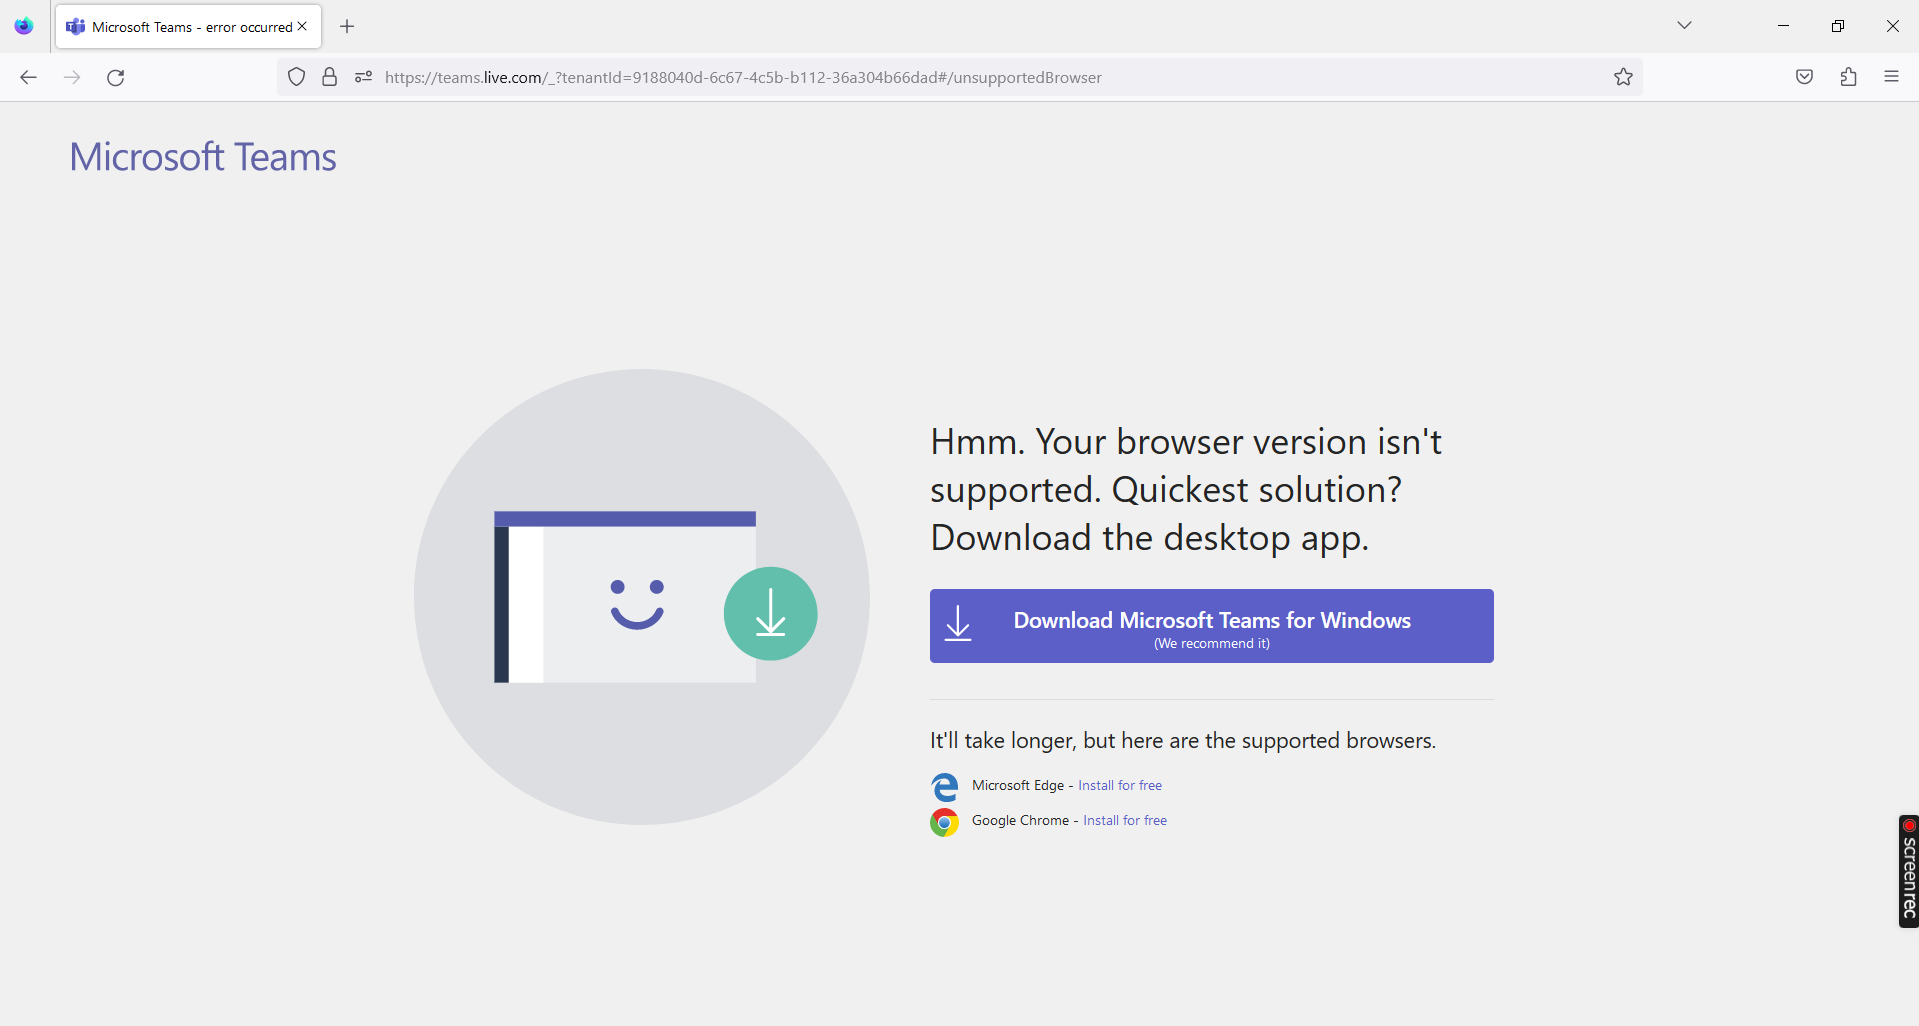1919x1026 pixels.
Task: Open a new browser tab
Action: pyautogui.click(x=346, y=26)
